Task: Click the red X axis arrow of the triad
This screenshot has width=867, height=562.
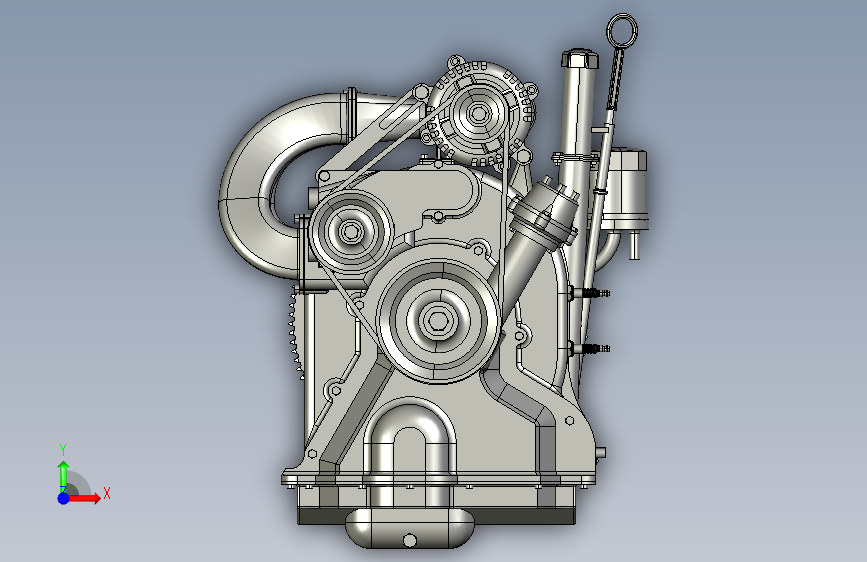Action: point(83,498)
